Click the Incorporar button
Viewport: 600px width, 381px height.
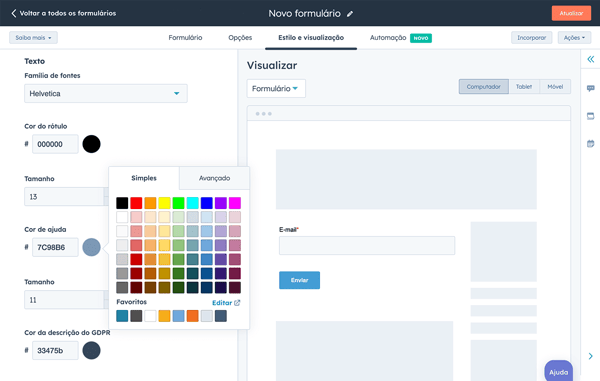coord(532,37)
